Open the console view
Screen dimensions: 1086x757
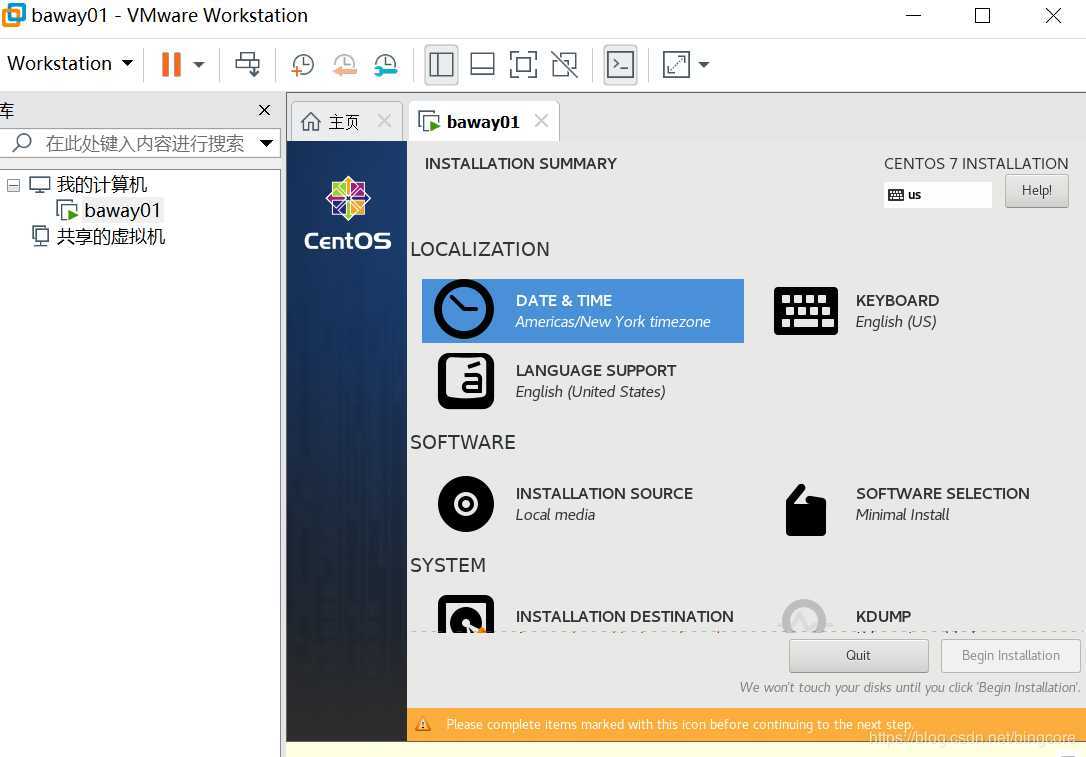pyautogui.click(x=621, y=64)
